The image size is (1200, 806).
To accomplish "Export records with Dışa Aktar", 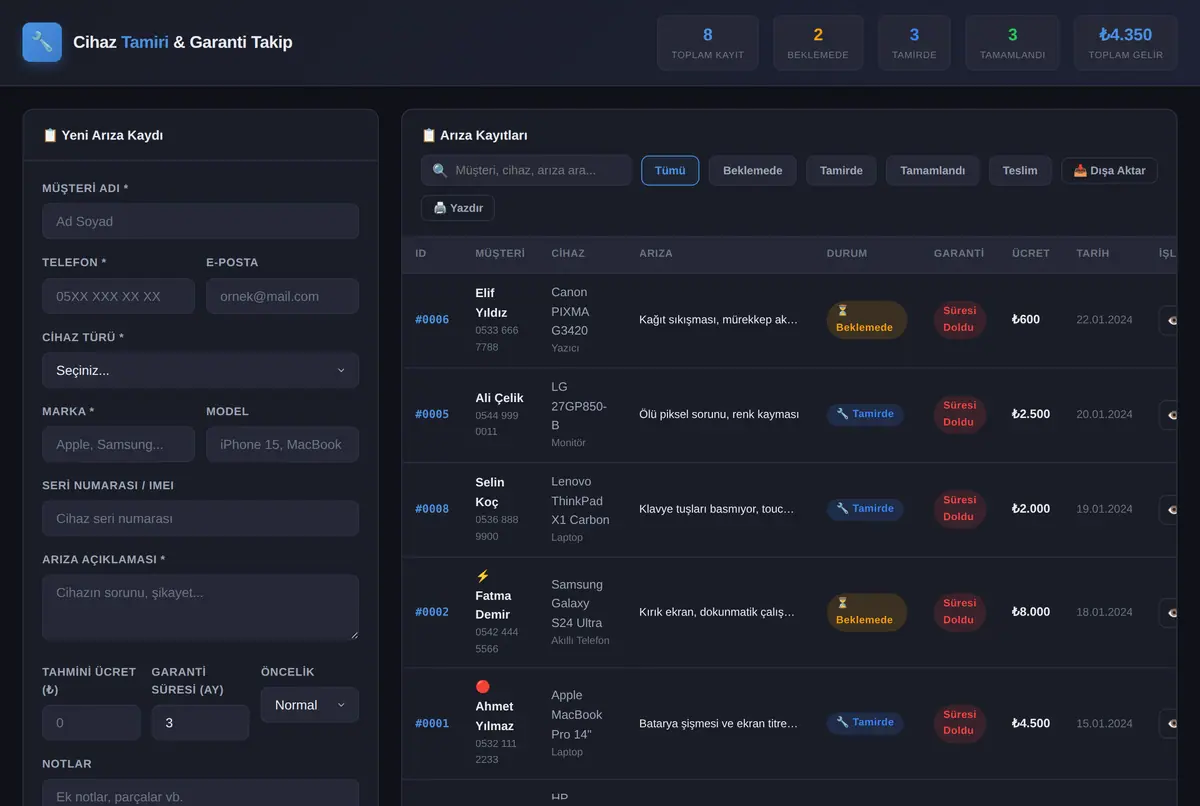I will click(1109, 170).
